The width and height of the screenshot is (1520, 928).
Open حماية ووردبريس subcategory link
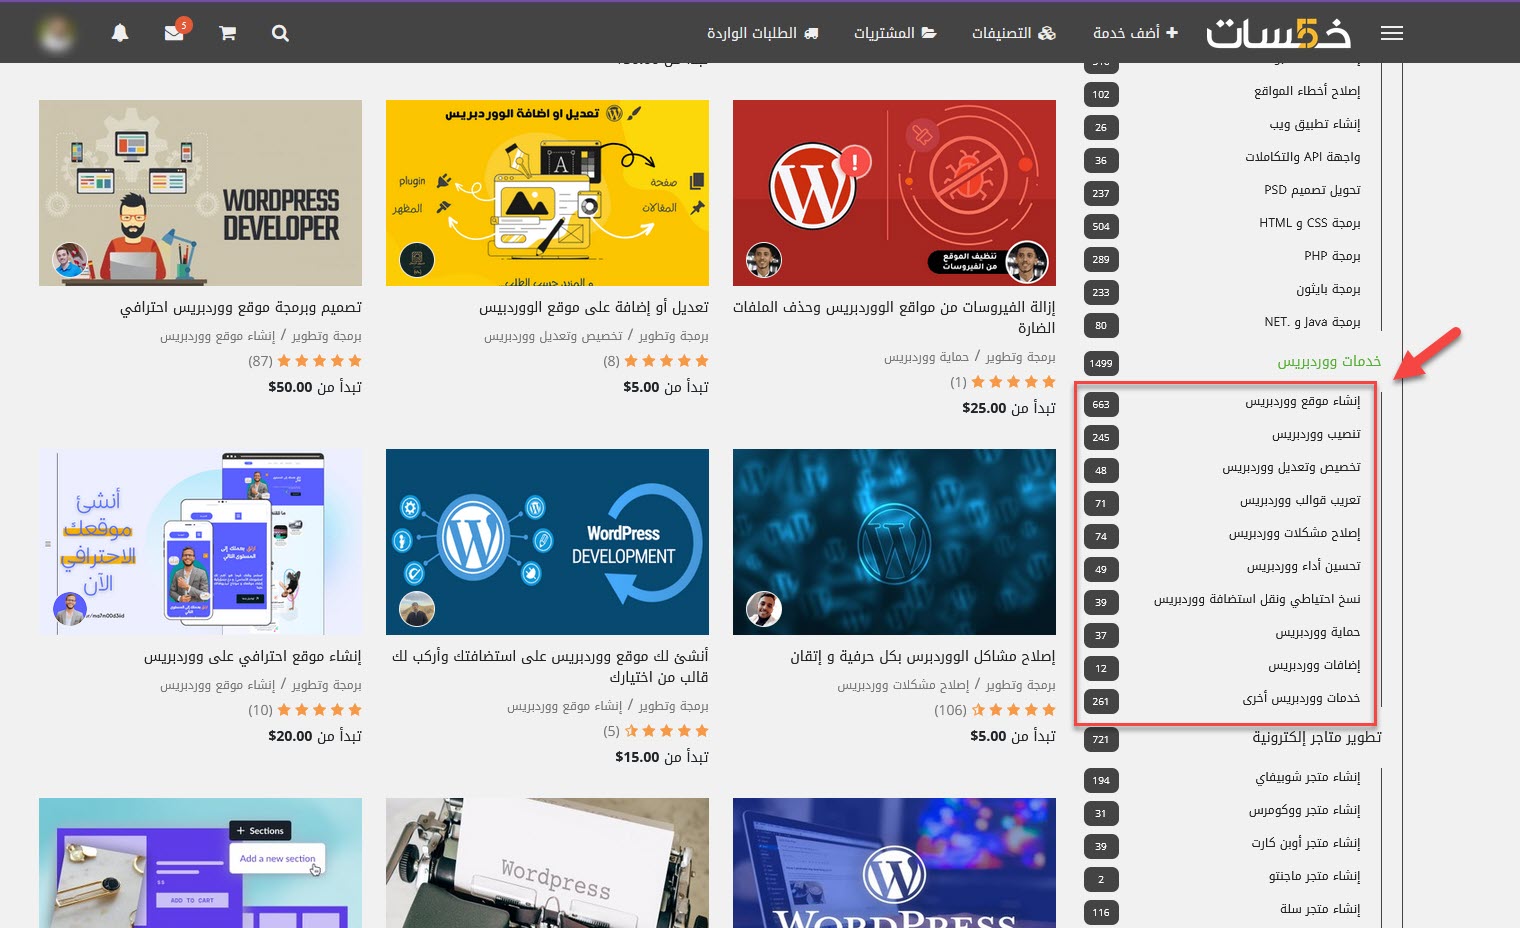point(1317,632)
